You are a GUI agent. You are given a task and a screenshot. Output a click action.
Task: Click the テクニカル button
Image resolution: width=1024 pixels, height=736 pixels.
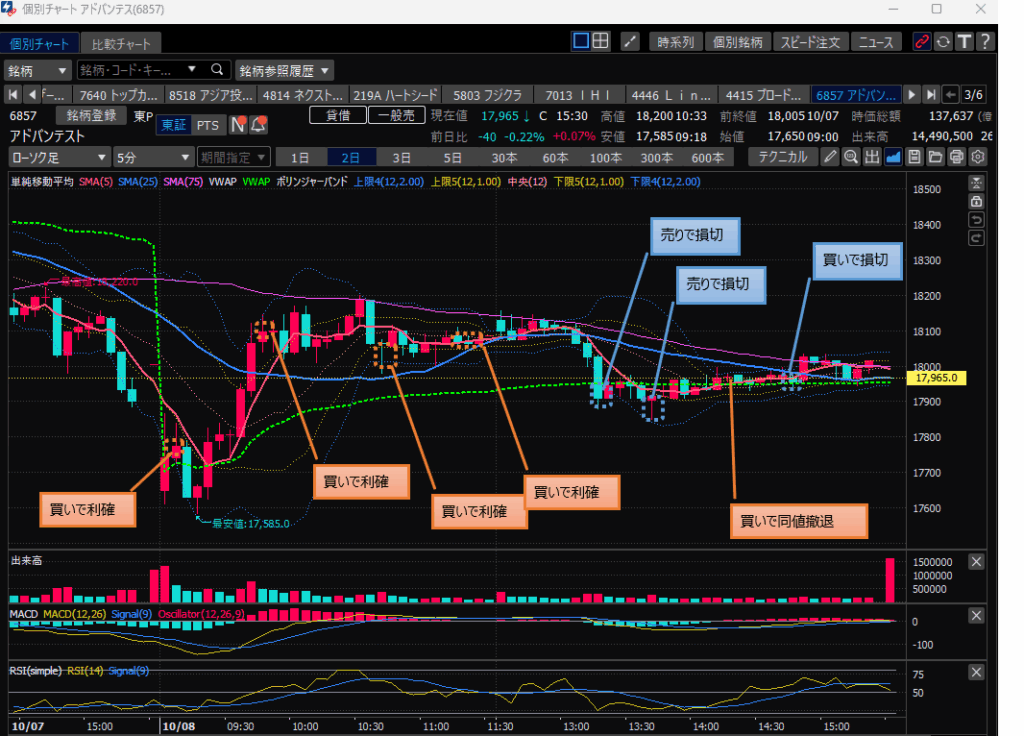tap(782, 157)
